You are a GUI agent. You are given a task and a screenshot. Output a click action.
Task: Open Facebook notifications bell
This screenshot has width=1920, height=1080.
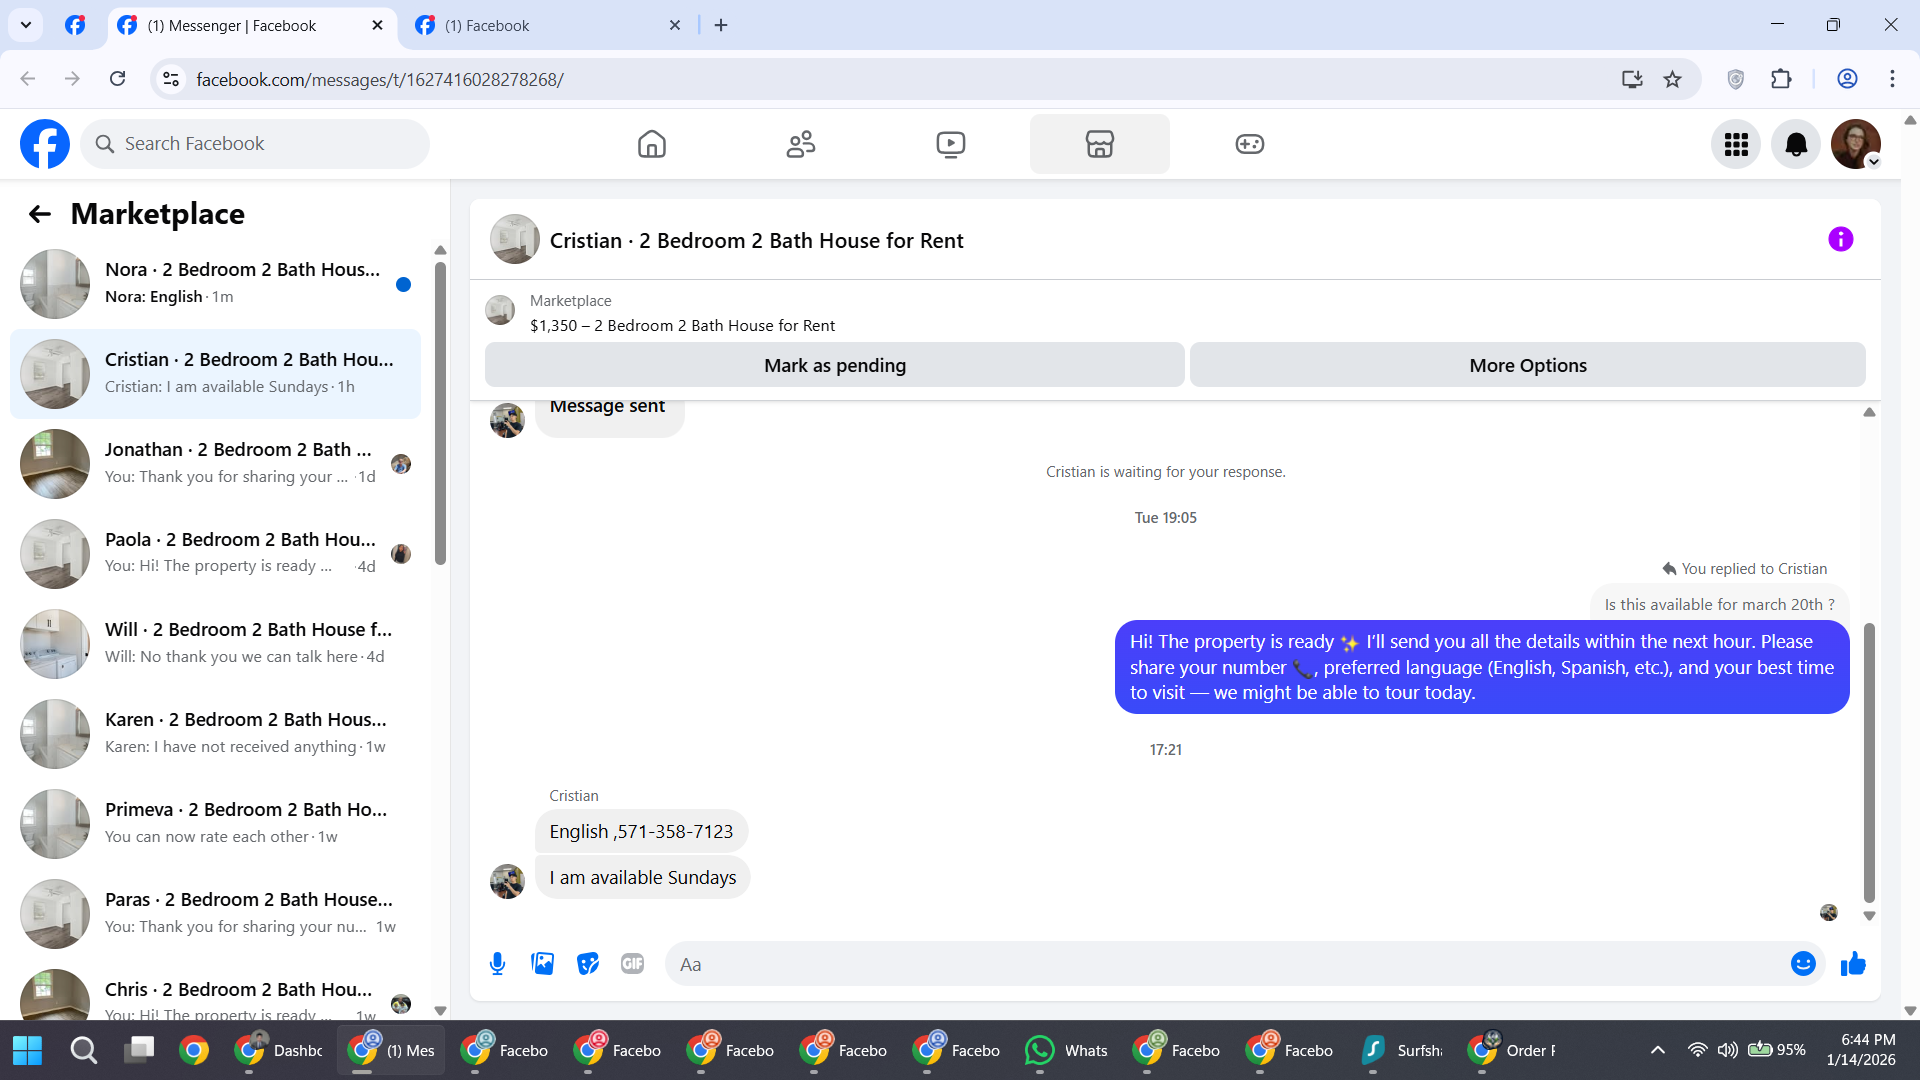tap(1796, 145)
